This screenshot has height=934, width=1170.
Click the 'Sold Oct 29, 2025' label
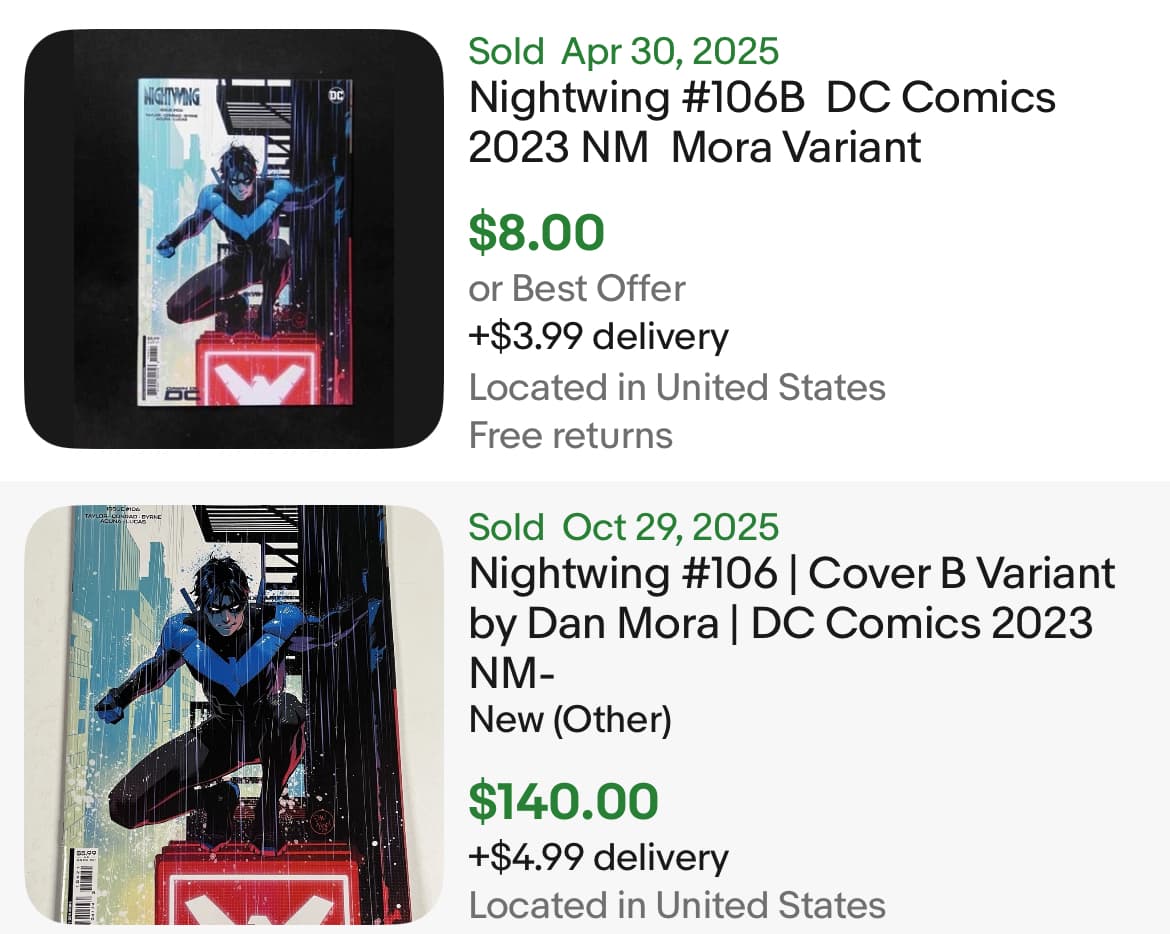pyautogui.click(x=623, y=527)
